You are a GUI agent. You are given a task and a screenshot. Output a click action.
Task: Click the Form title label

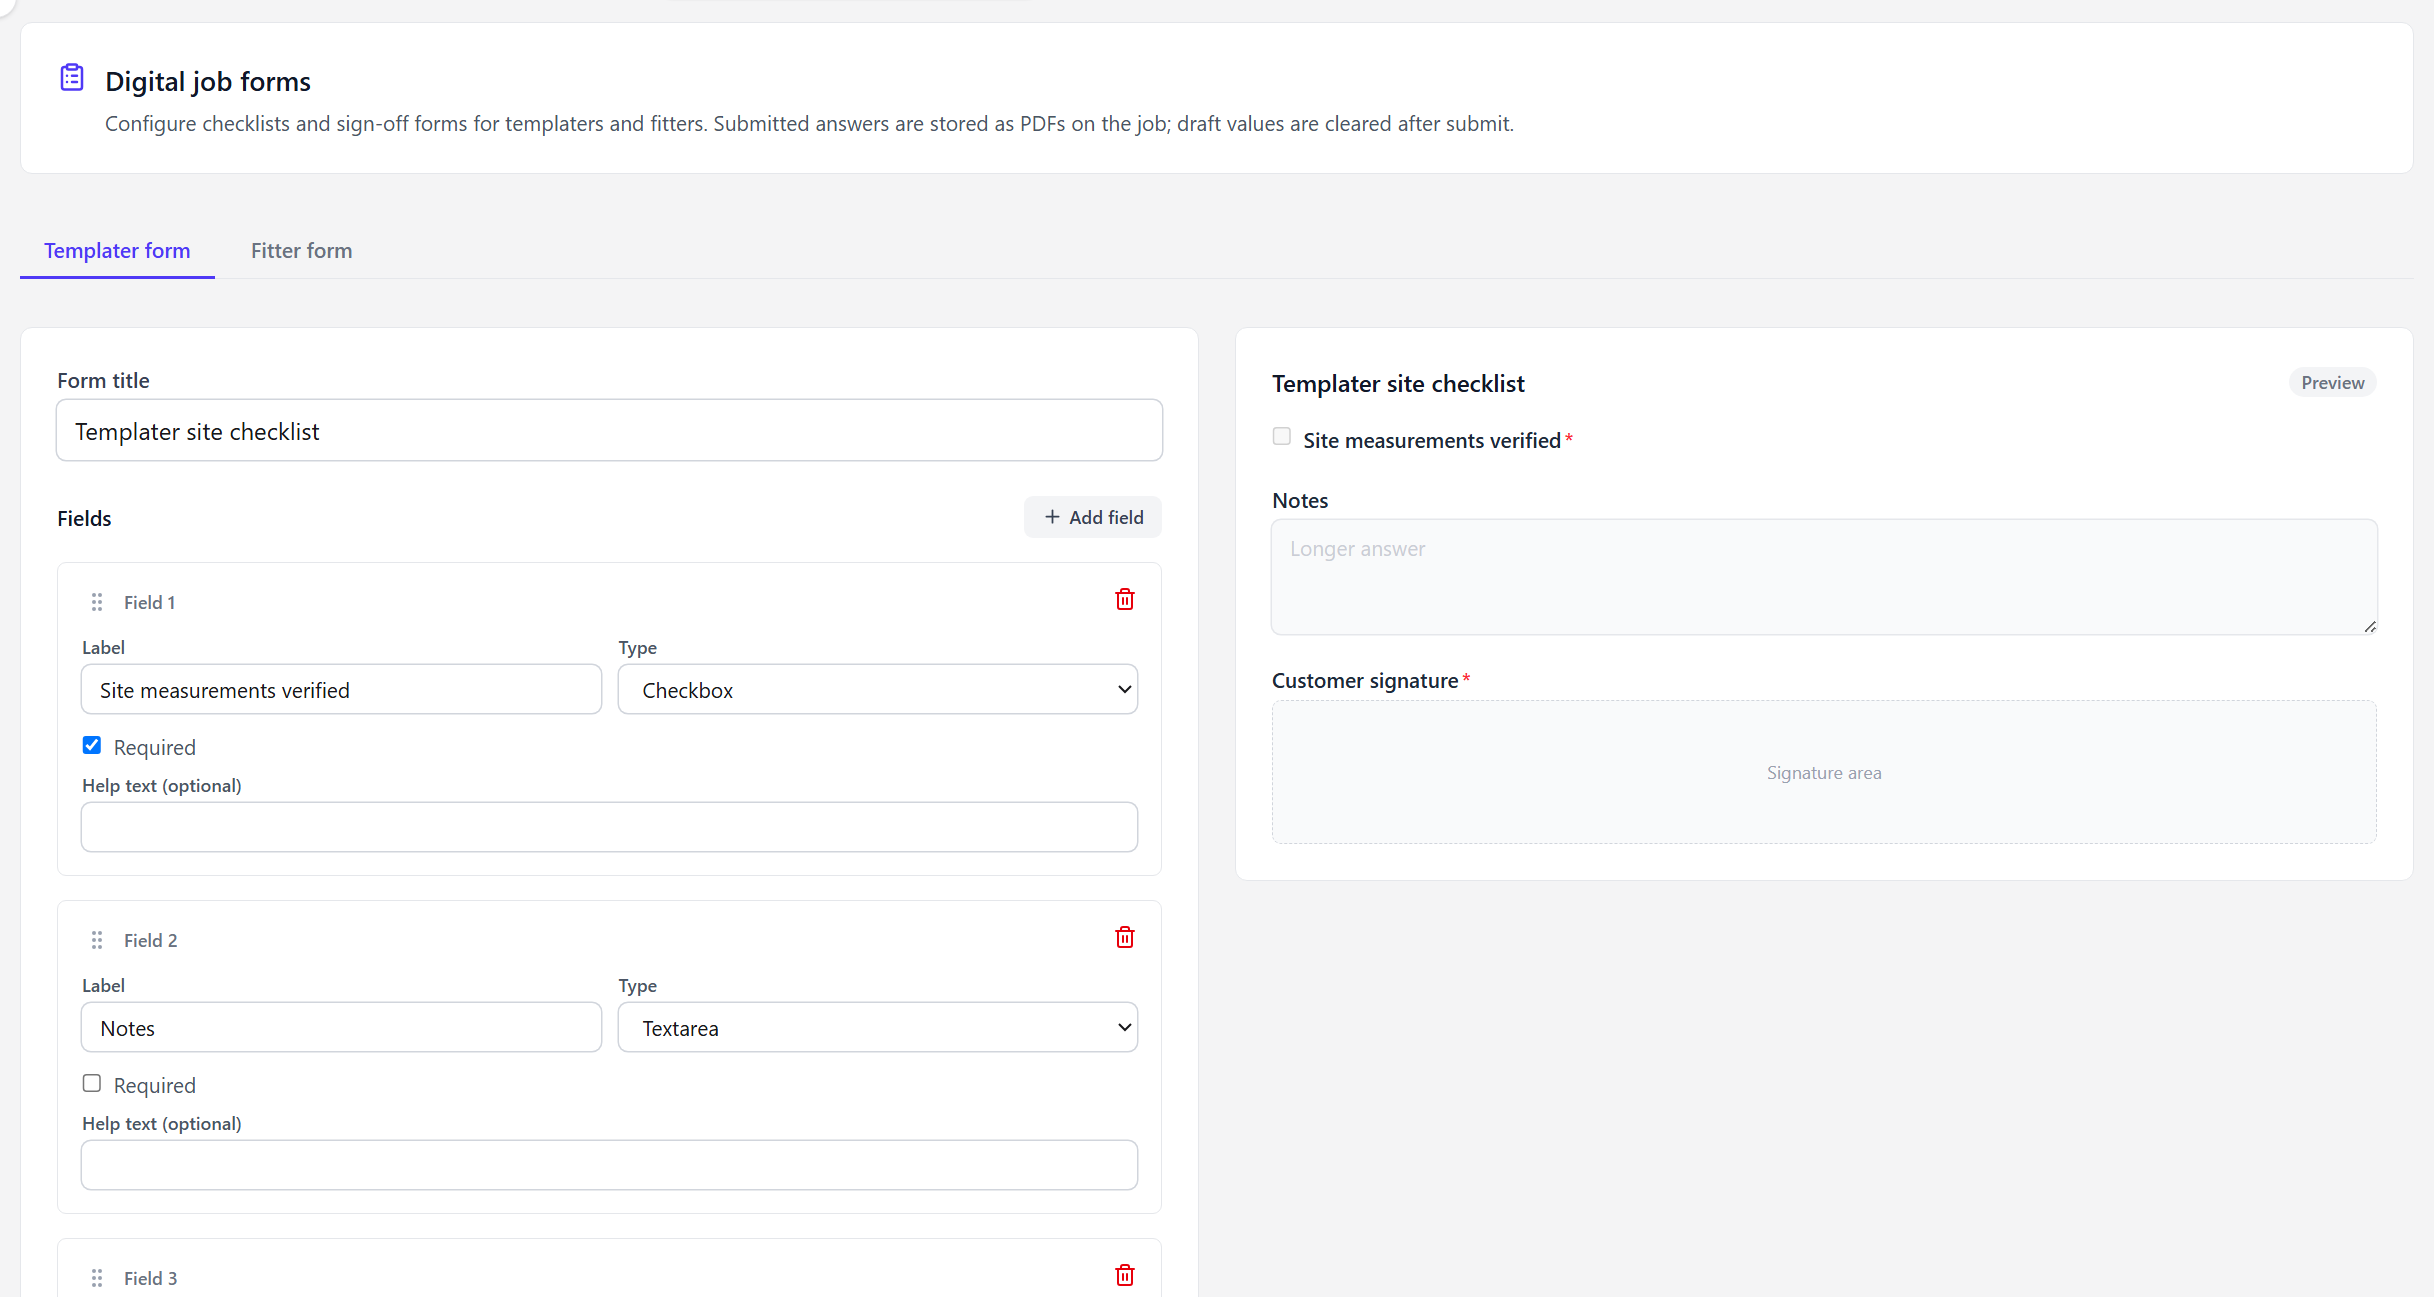pyautogui.click(x=103, y=381)
